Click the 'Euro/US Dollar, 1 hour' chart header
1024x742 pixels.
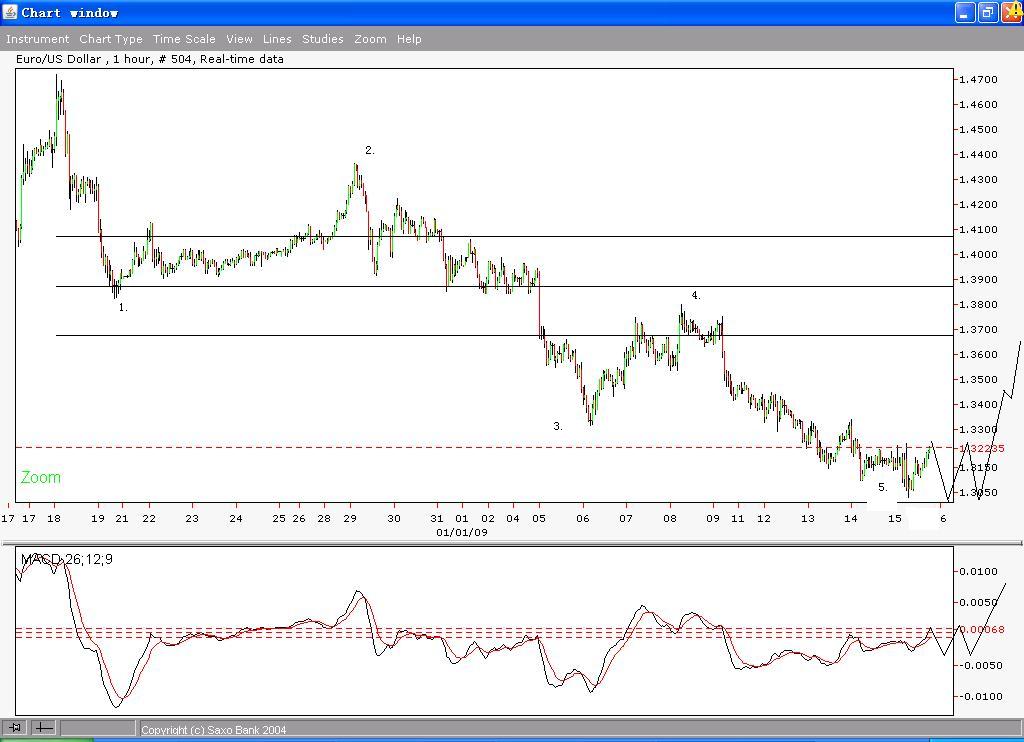[150, 59]
